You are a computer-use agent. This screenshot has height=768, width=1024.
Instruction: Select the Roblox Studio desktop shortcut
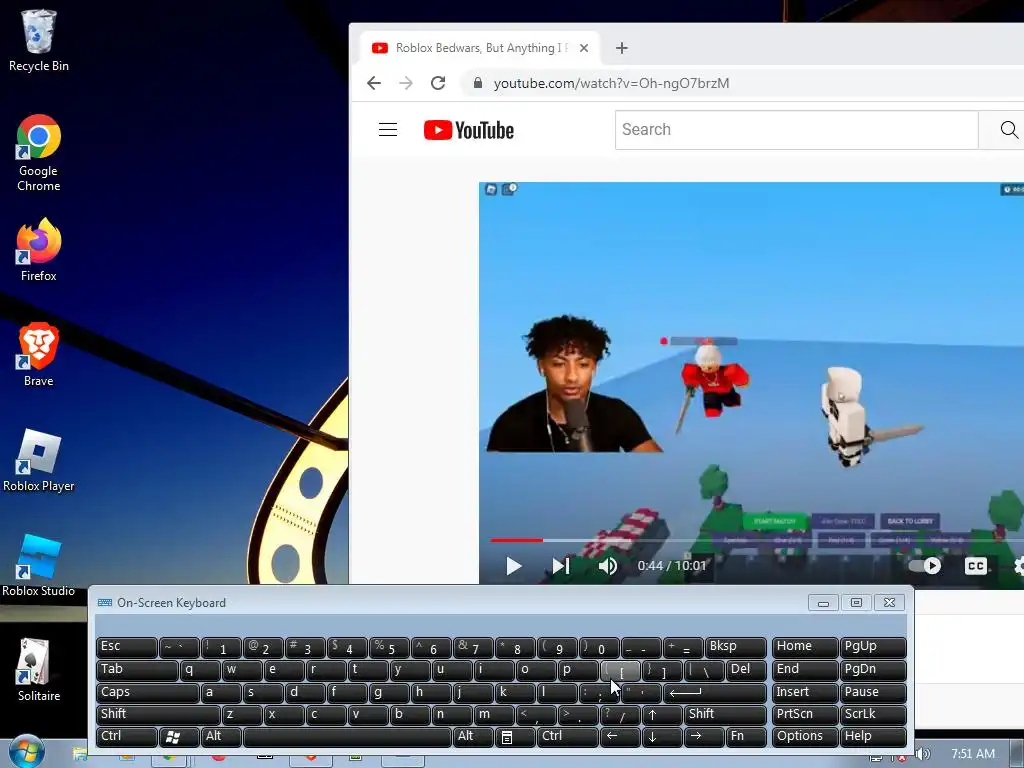(x=39, y=566)
